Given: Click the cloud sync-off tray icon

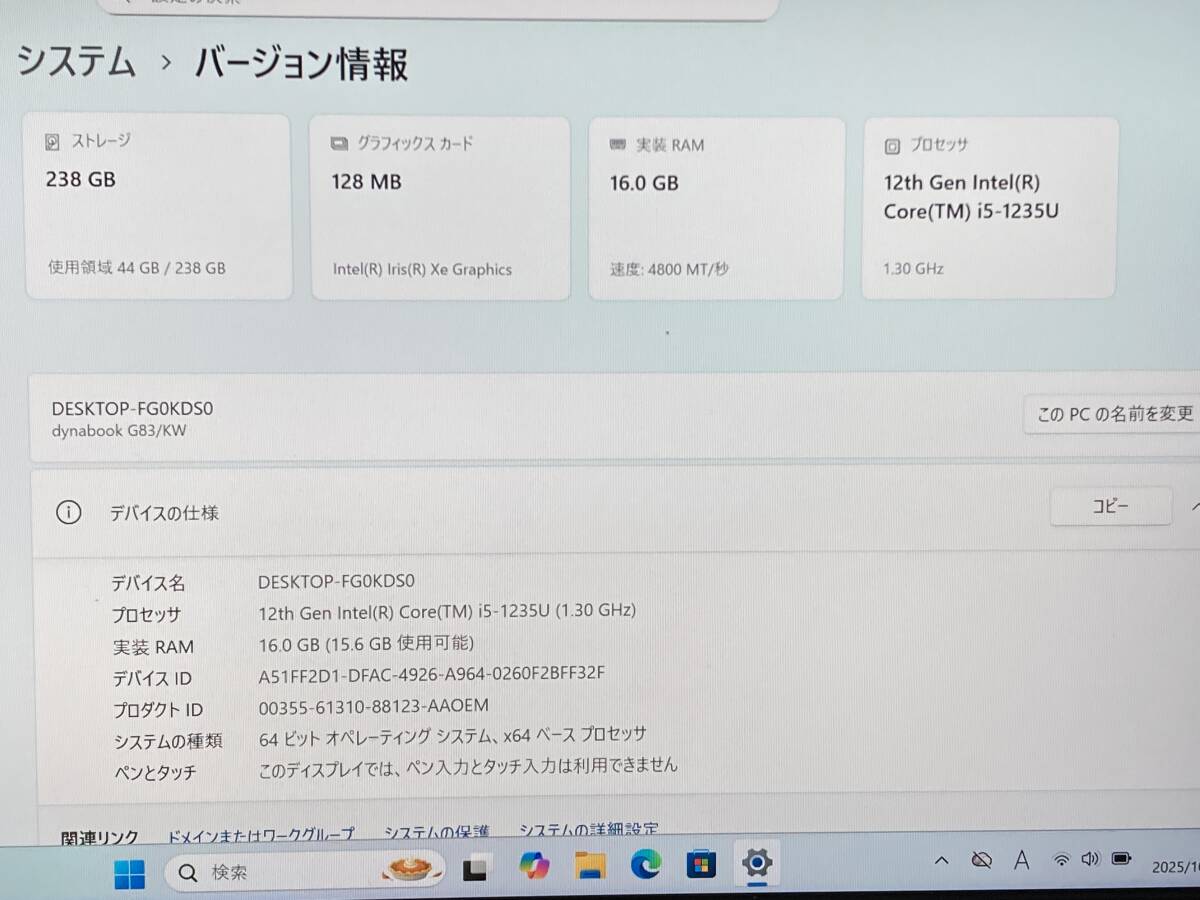Looking at the screenshot, I should coord(982,860).
